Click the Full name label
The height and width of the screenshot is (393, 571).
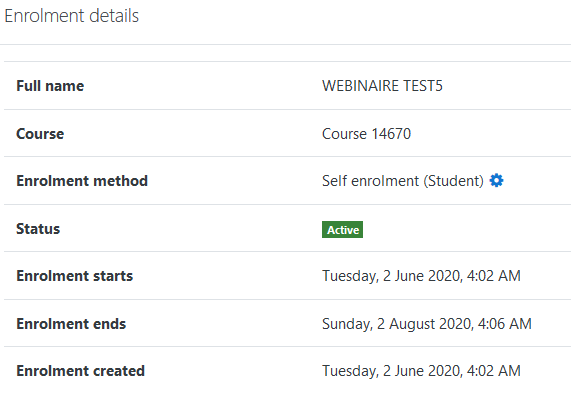[50, 86]
